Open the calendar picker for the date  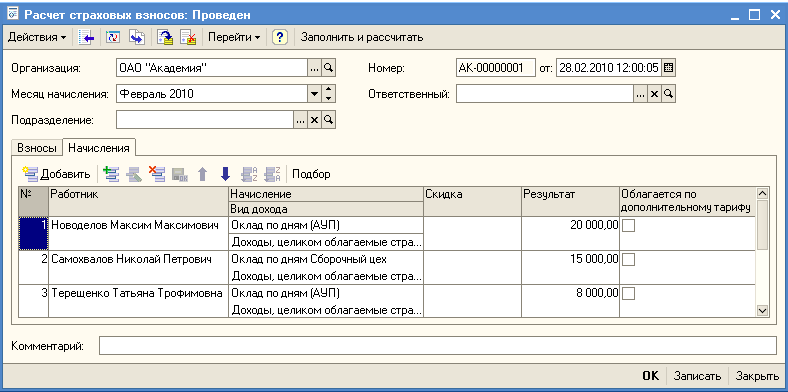coord(669,68)
